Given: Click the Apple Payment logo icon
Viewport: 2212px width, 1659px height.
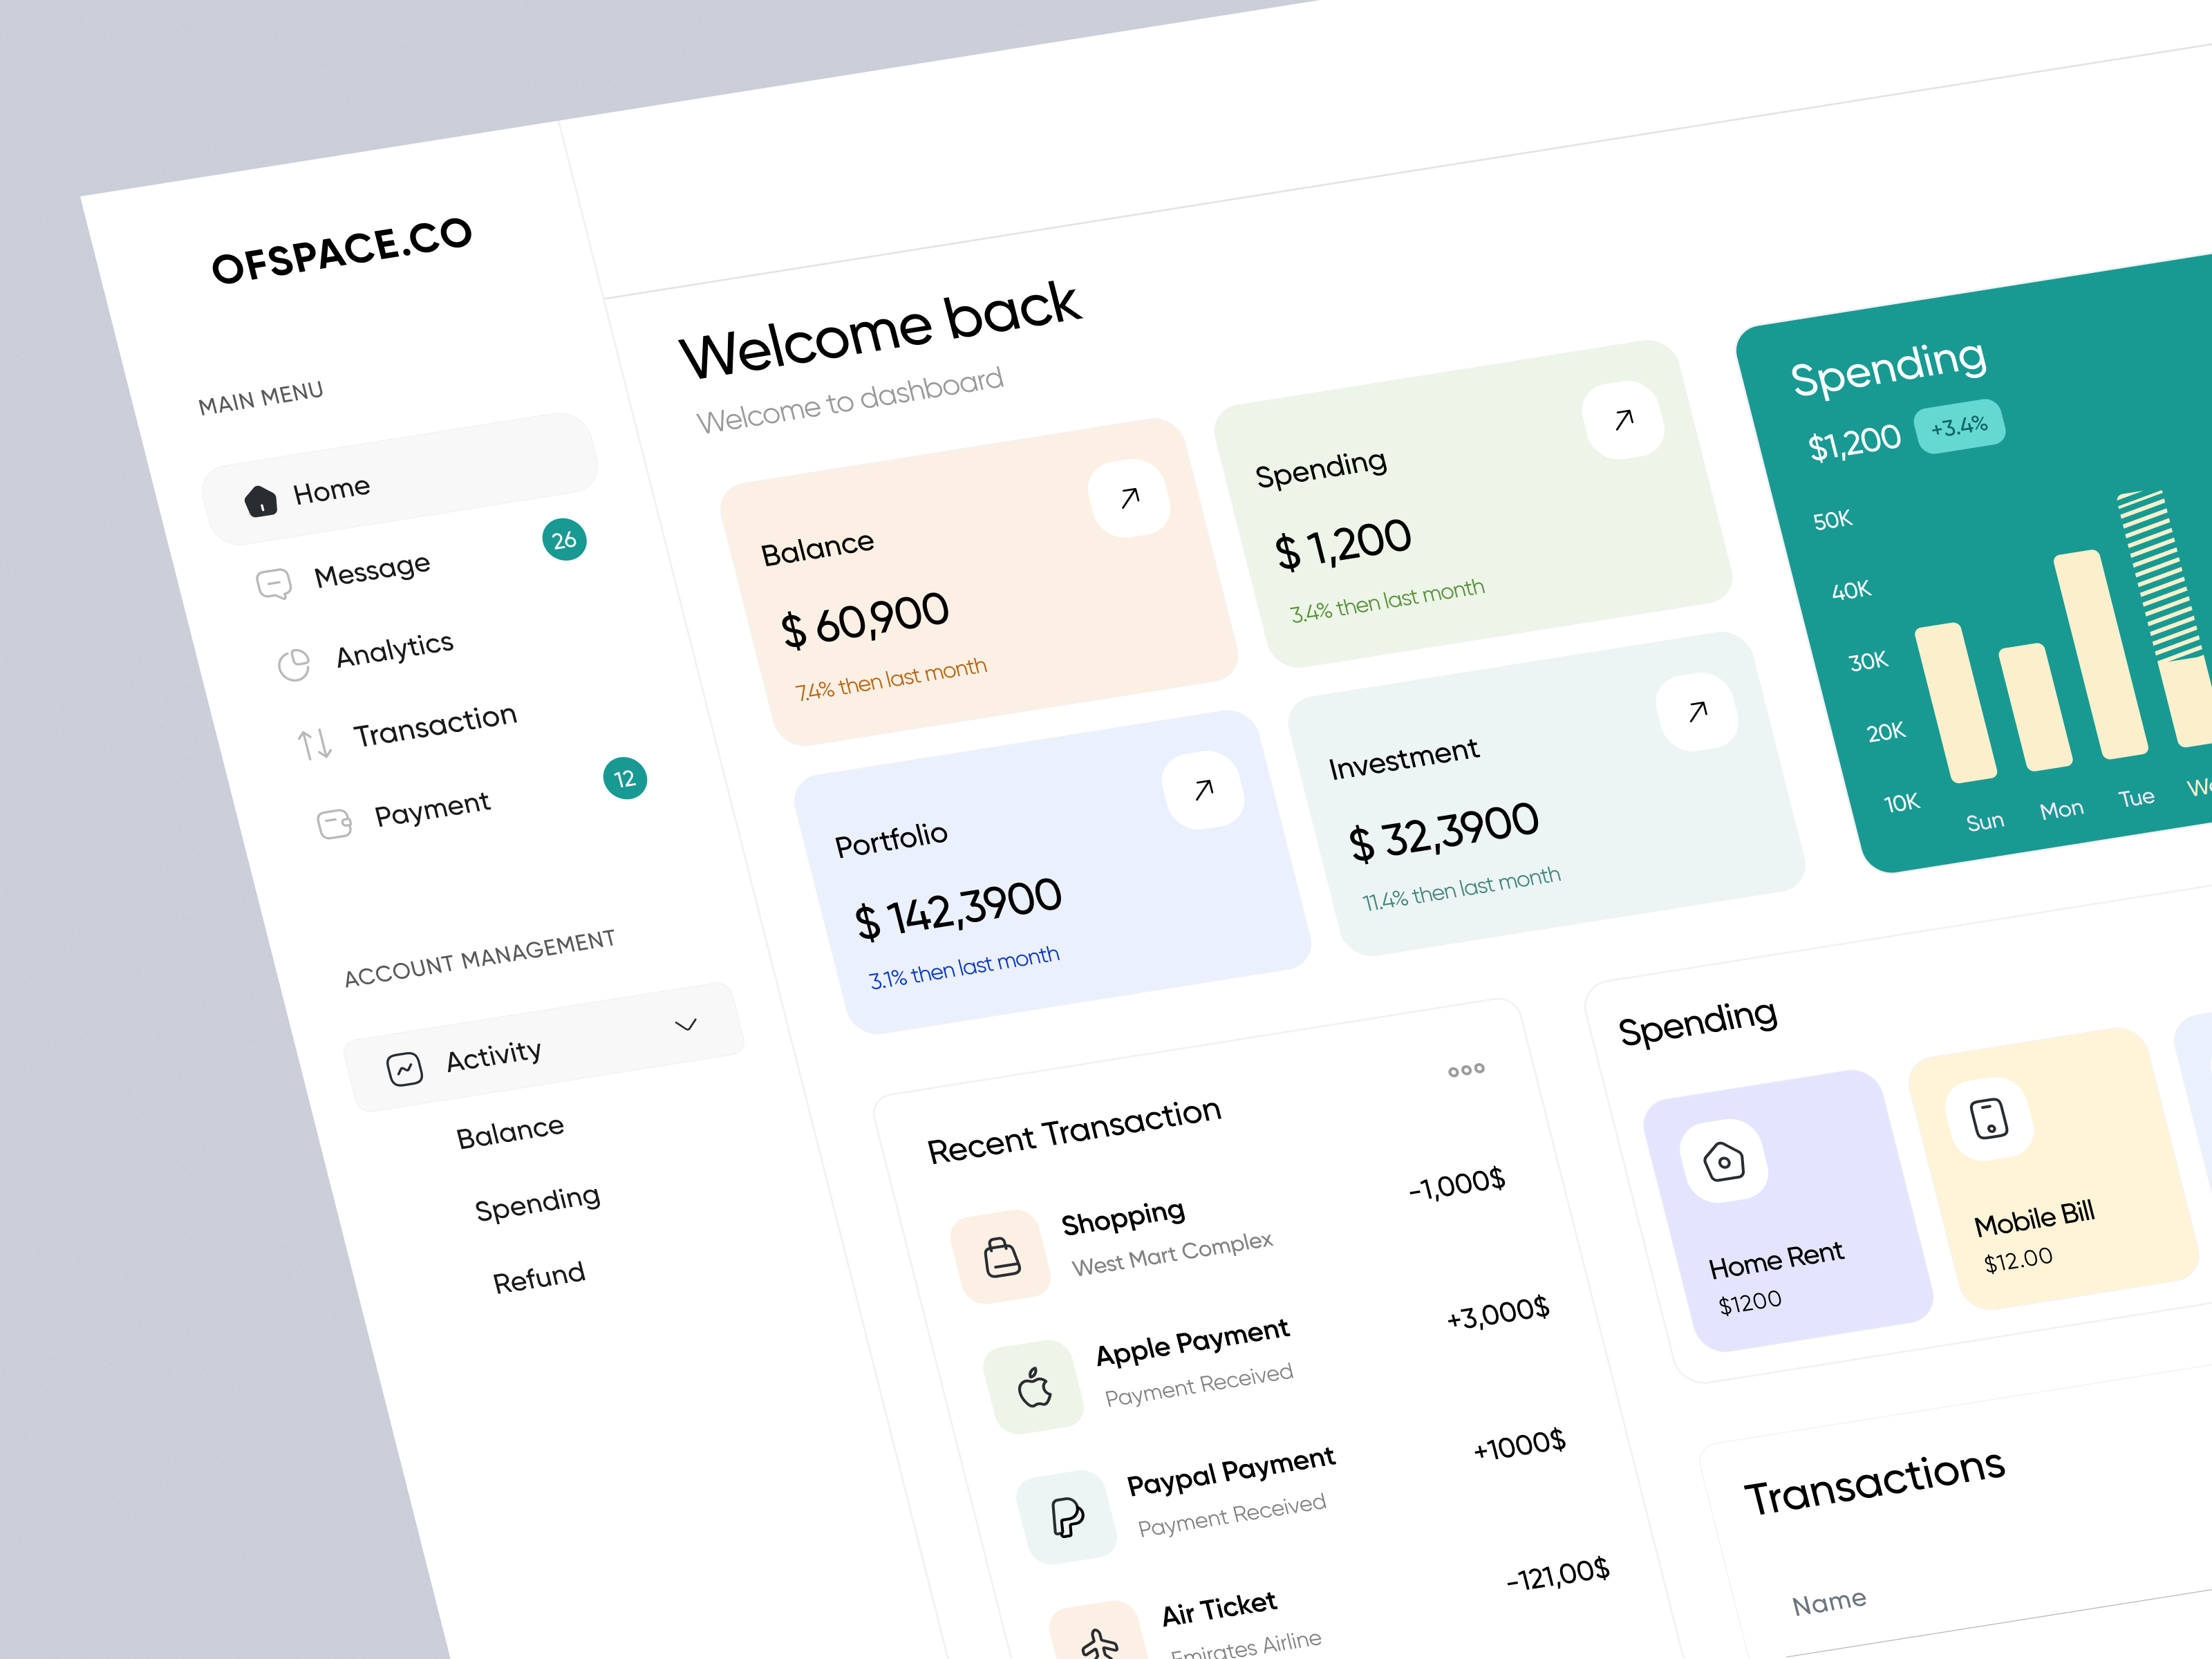Looking at the screenshot, I should pyautogui.click(x=1035, y=1388).
